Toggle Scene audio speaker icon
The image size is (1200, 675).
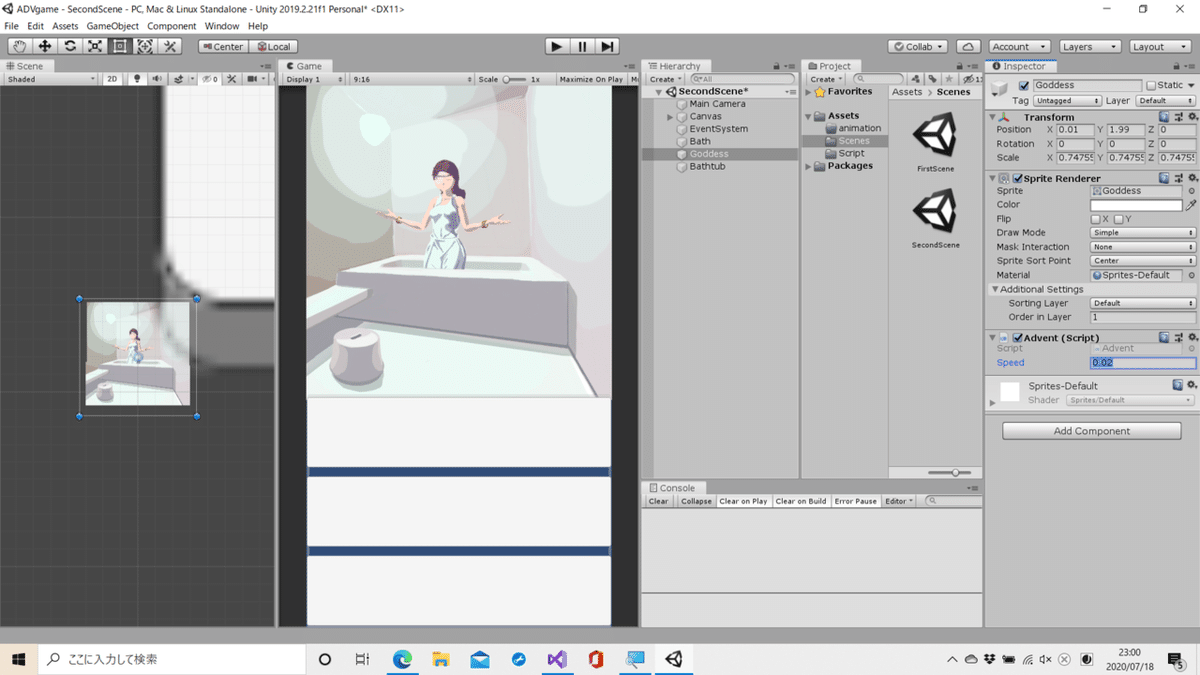coord(156,79)
